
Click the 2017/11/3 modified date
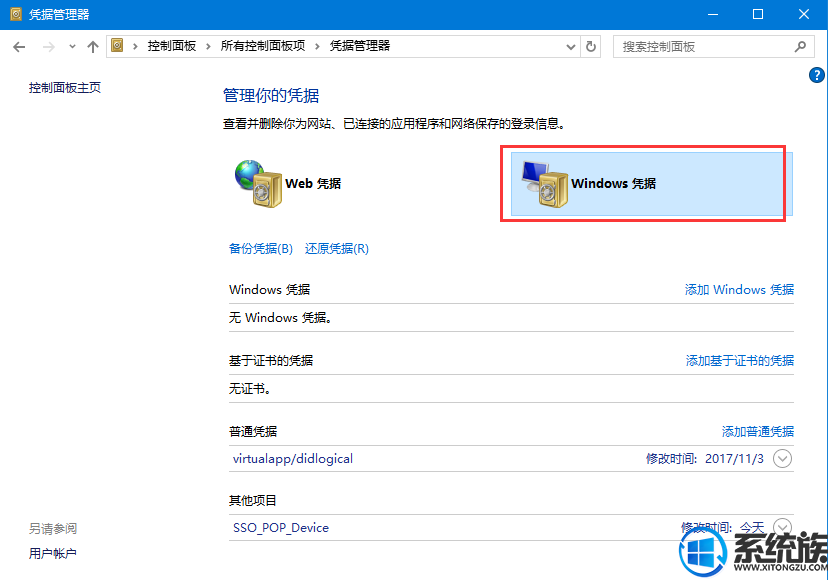(x=734, y=459)
